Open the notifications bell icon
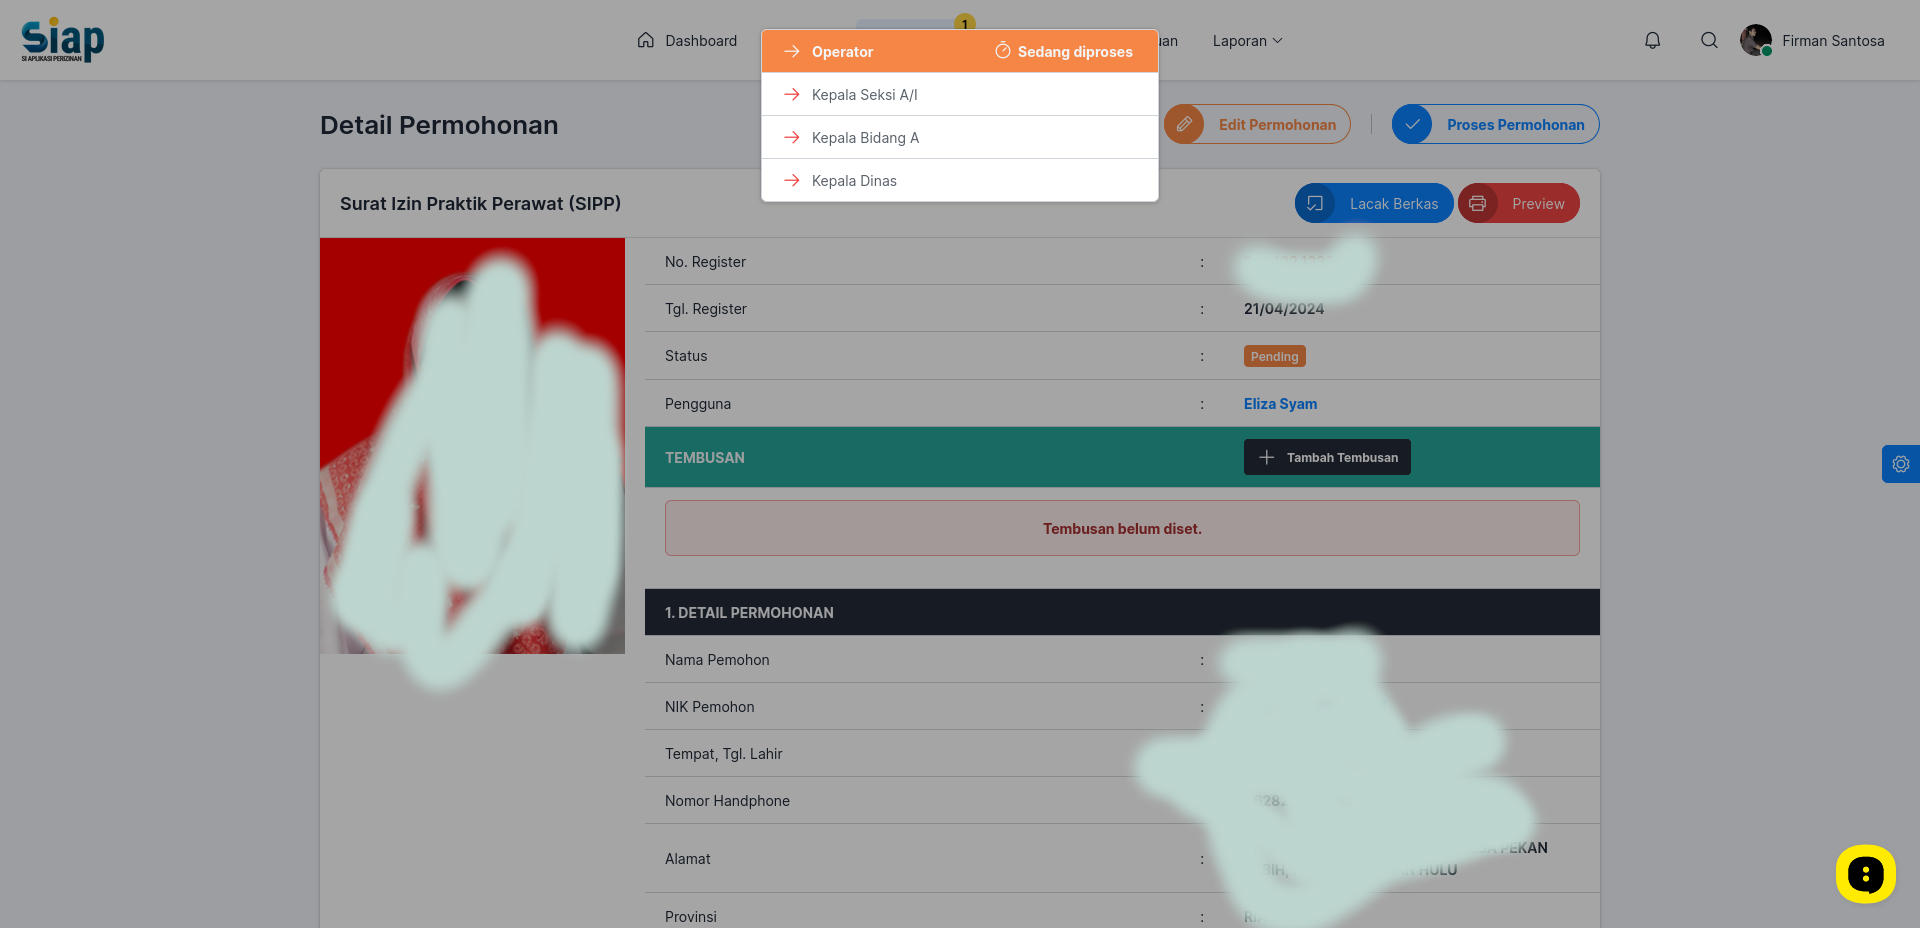This screenshot has height=928, width=1920. pyautogui.click(x=1652, y=40)
